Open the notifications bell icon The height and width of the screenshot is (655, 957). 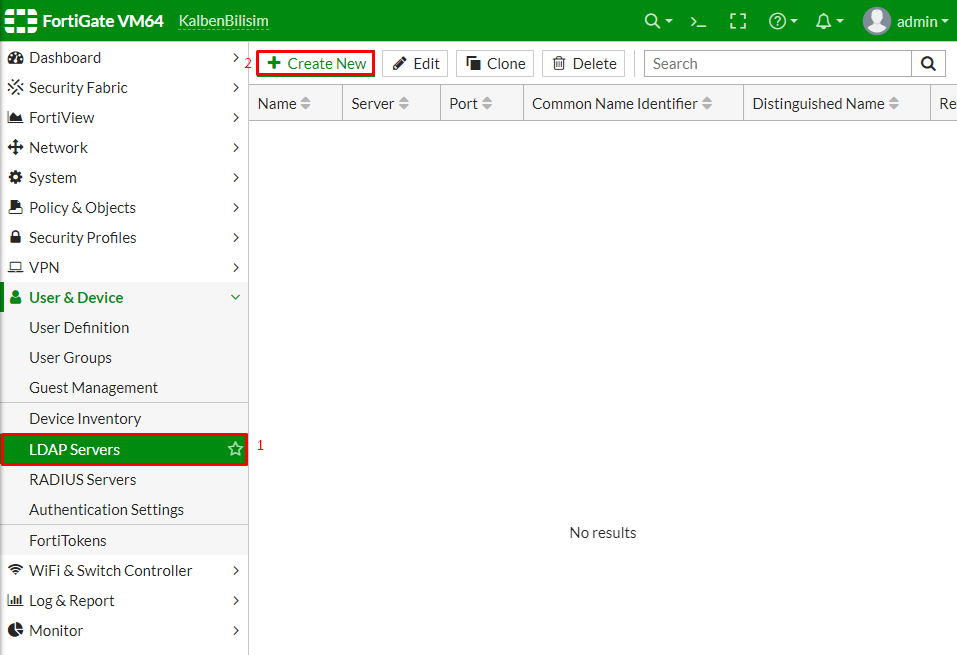click(823, 21)
